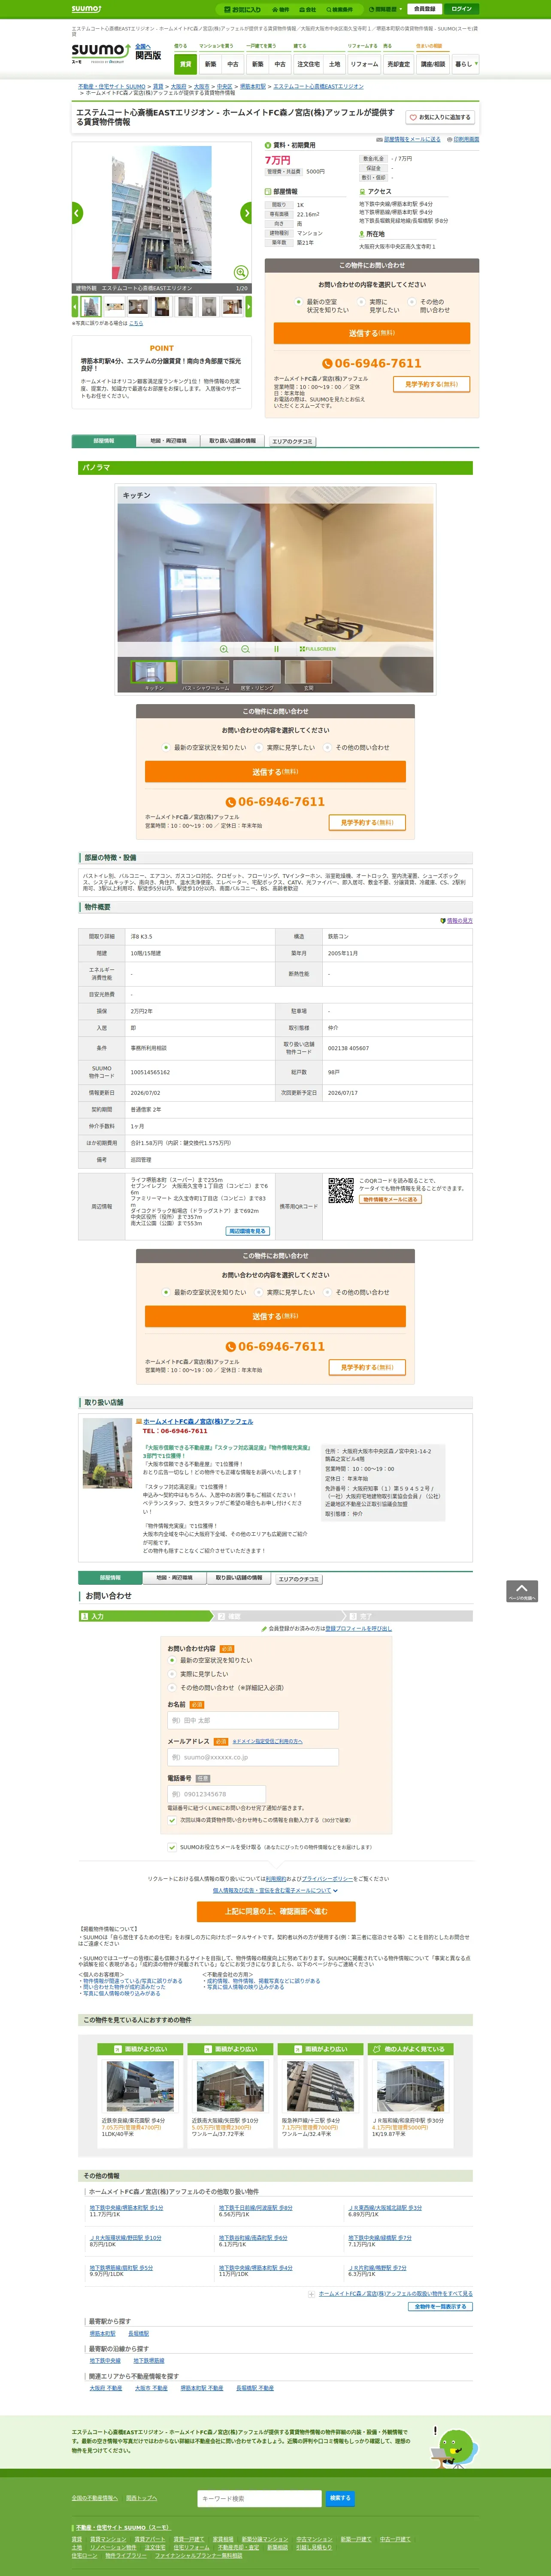This screenshot has height=2576, width=551.
Task: Click 見学予約する(無料) beside the building photo
Action: tap(431, 384)
